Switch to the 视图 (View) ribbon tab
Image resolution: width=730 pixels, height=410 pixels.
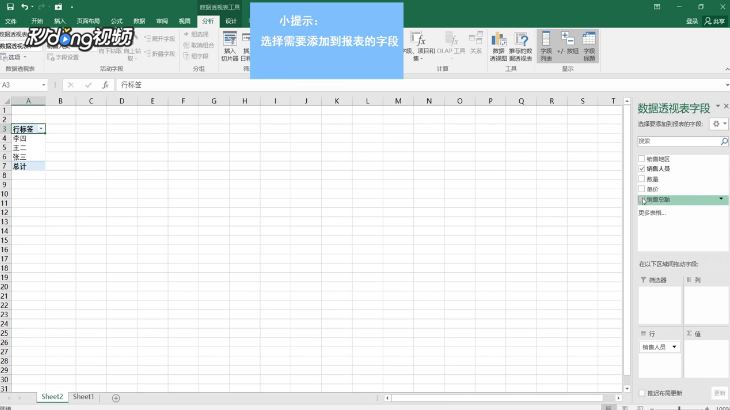(184, 21)
